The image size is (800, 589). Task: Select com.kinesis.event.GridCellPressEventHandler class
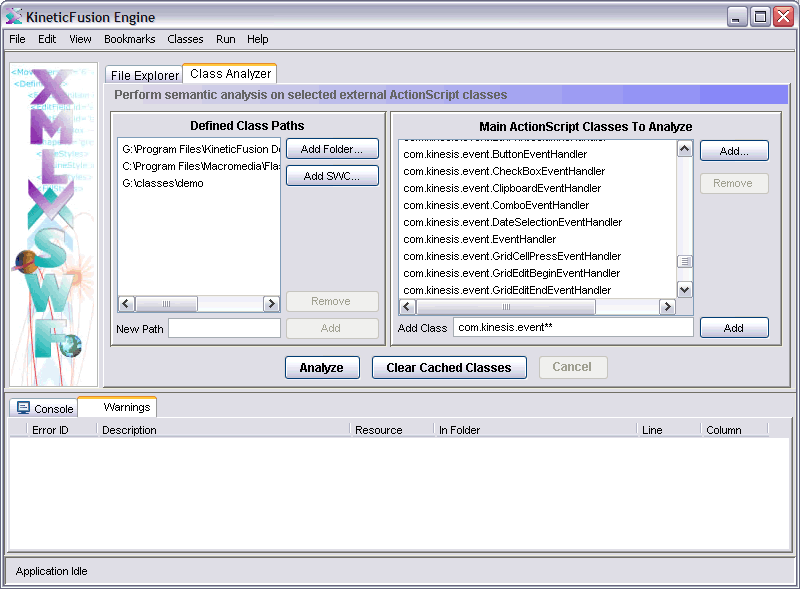coord(538,256)
